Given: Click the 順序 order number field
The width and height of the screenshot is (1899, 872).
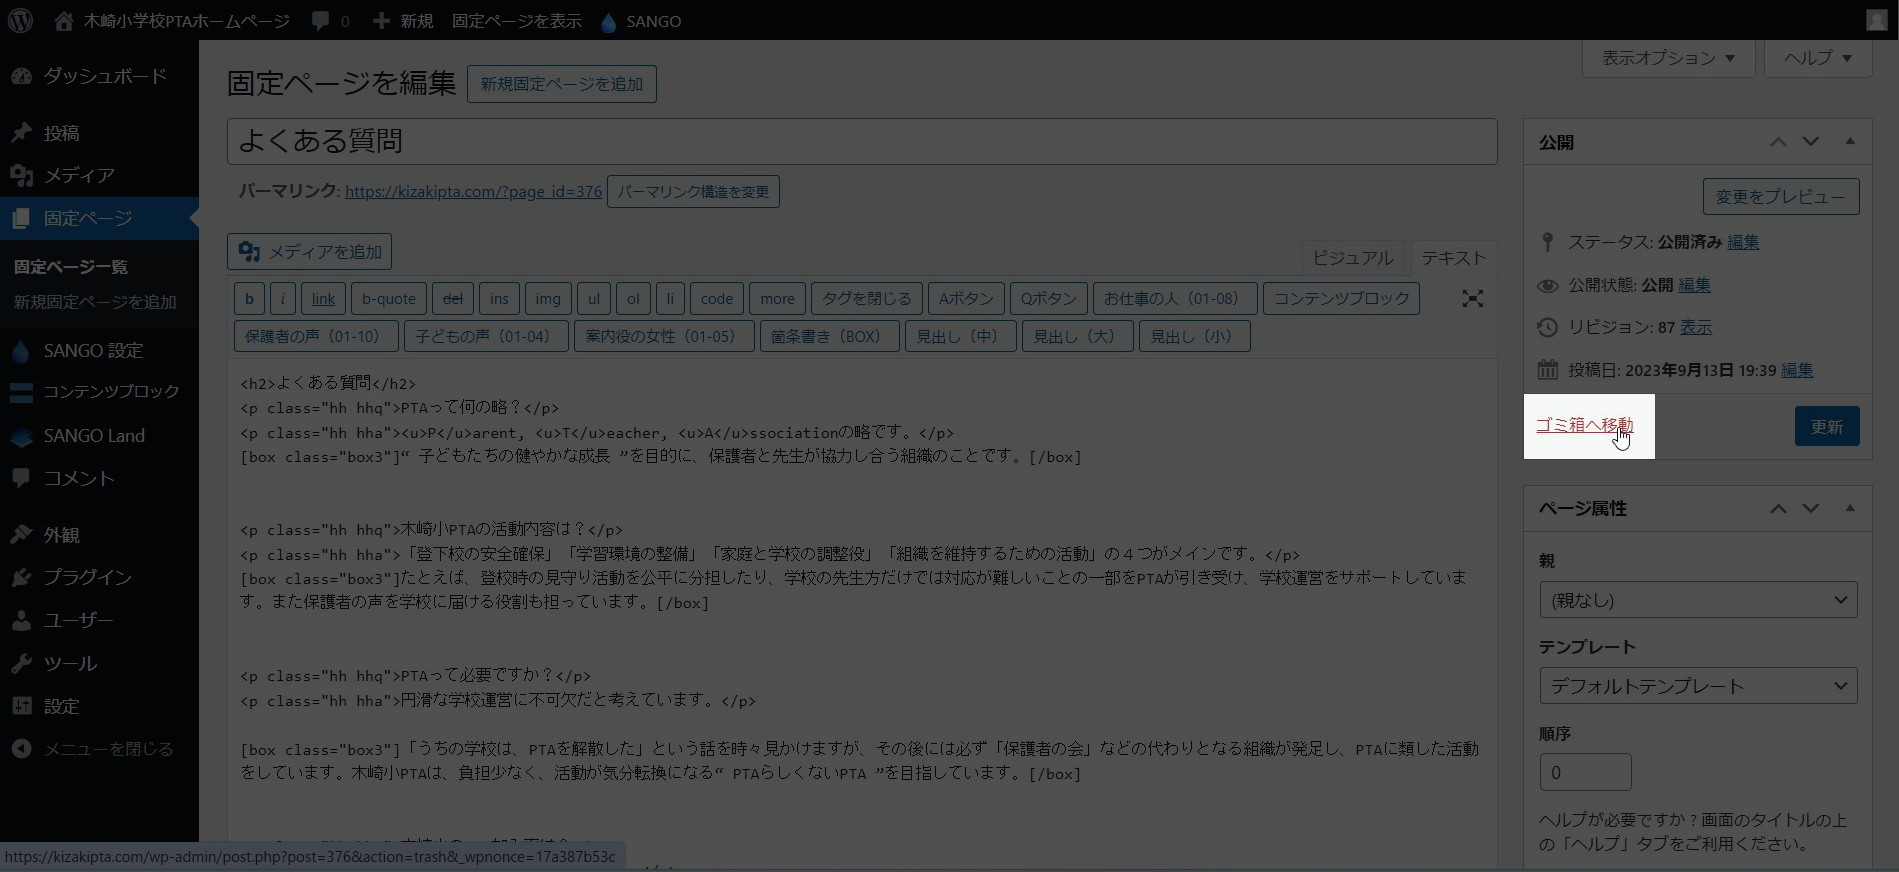Looking at the screenshot, I should pyautogui.click(x=1585, y=772).
